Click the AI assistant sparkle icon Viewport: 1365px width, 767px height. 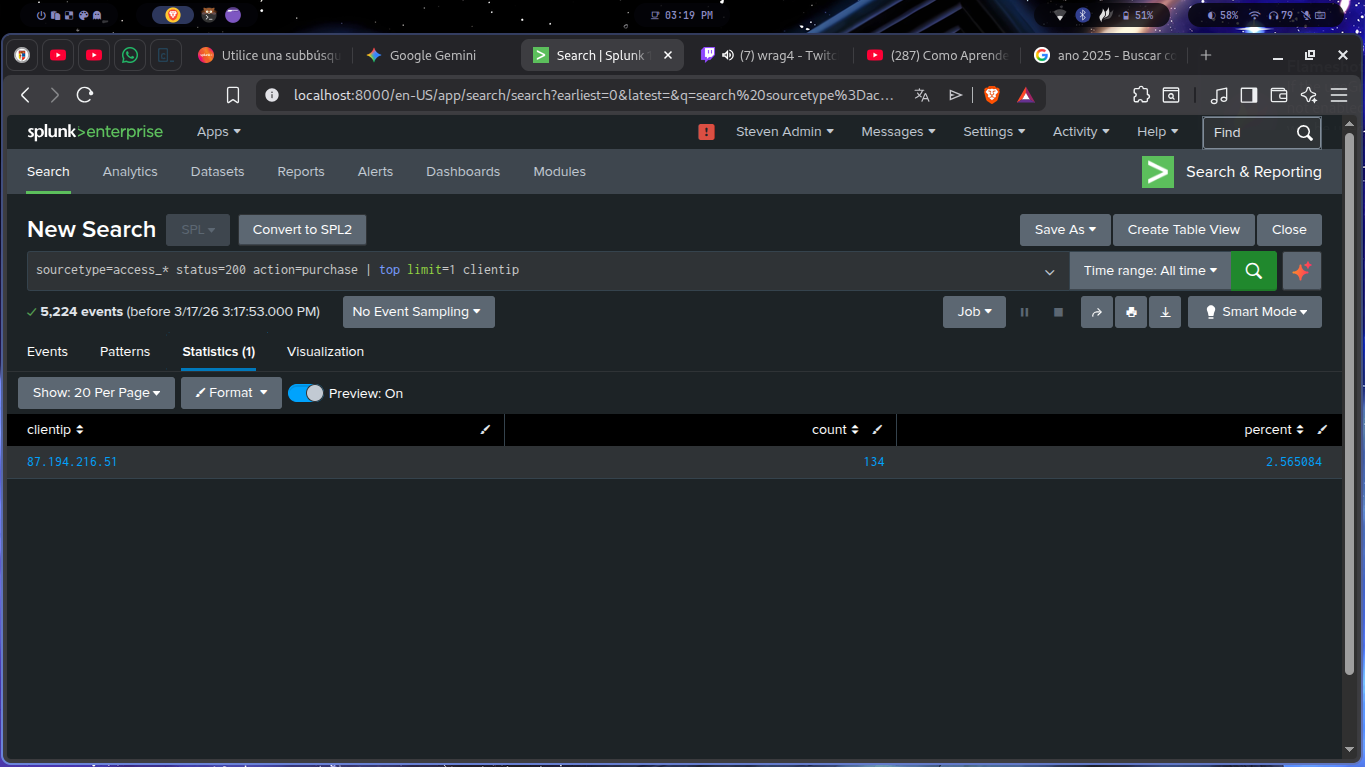[x=1301, y=271]
